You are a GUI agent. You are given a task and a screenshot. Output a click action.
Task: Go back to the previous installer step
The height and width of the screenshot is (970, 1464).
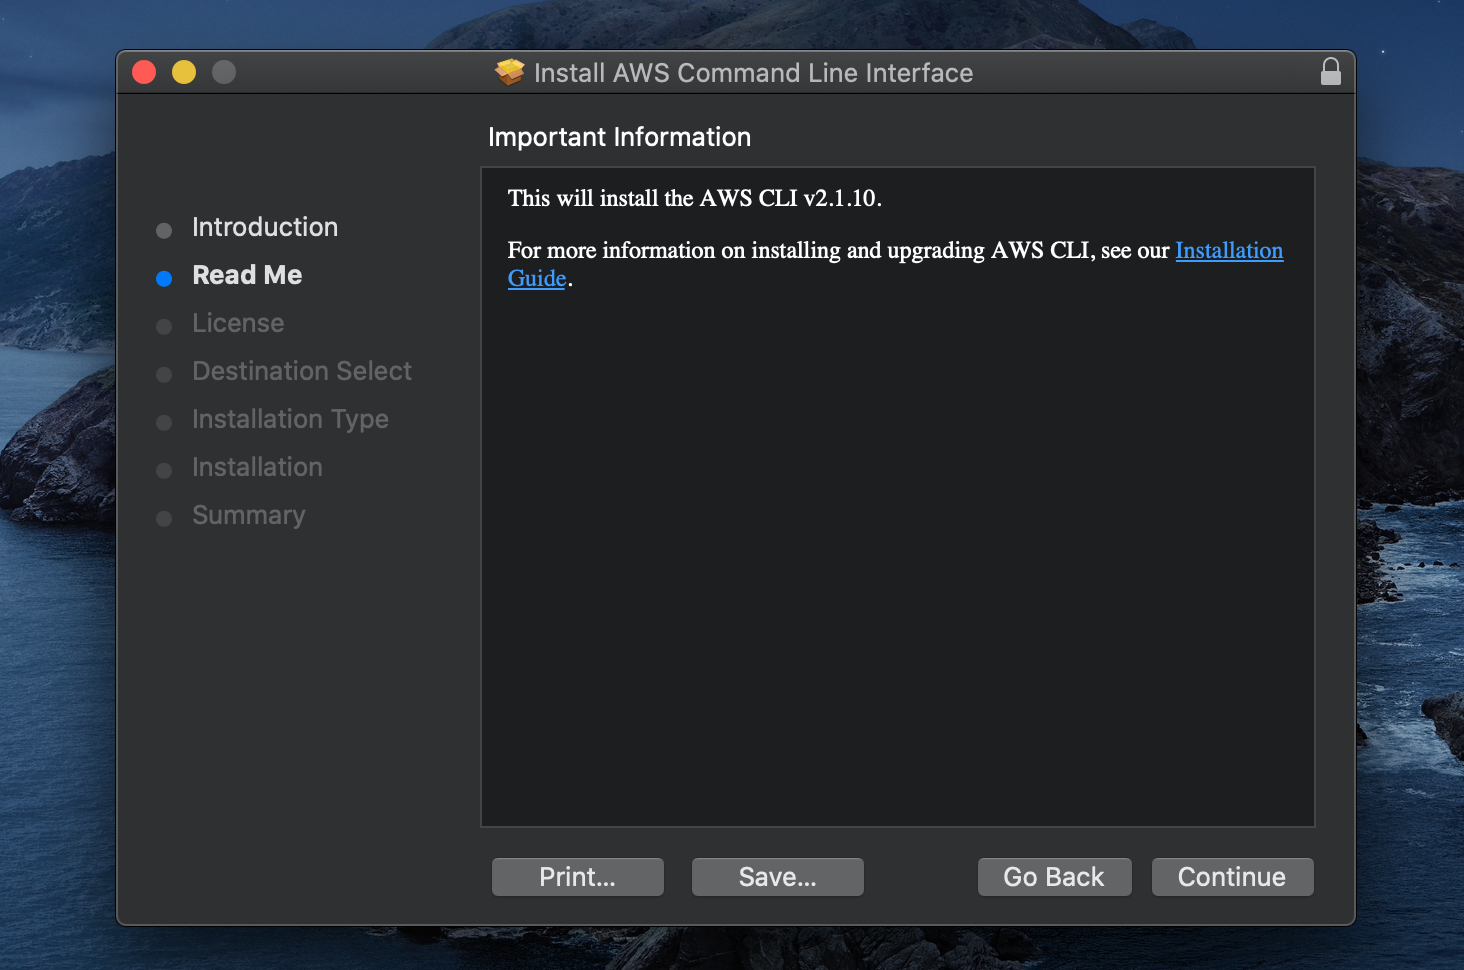(x=1054, y=877)
